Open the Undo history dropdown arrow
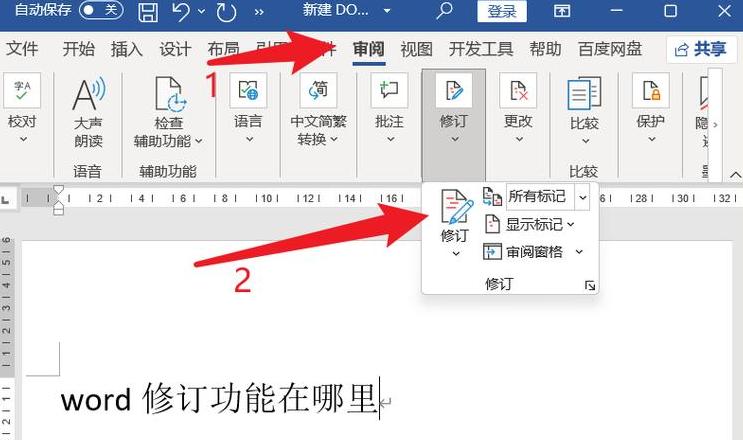The height and width of the screenshot is (440, 743). tap(202, 11)
